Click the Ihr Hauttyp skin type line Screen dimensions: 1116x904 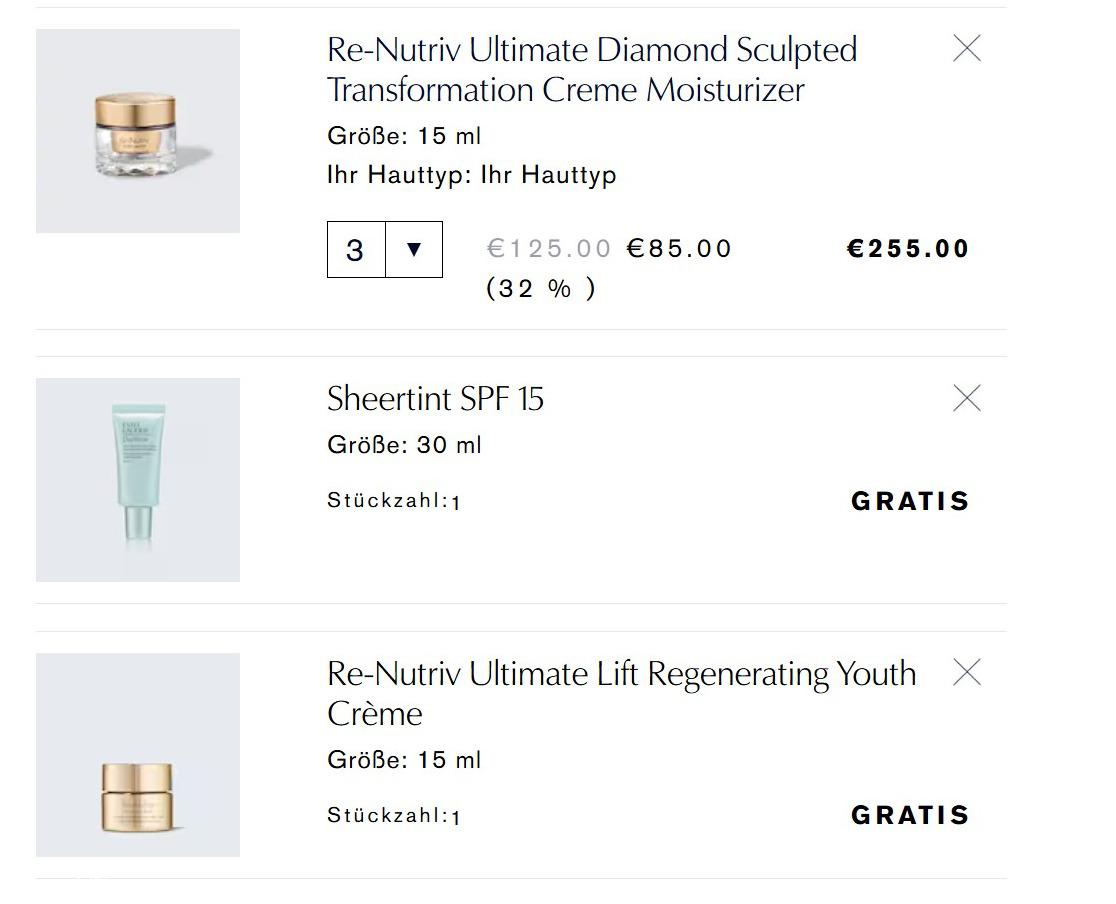tap(471, 175)
